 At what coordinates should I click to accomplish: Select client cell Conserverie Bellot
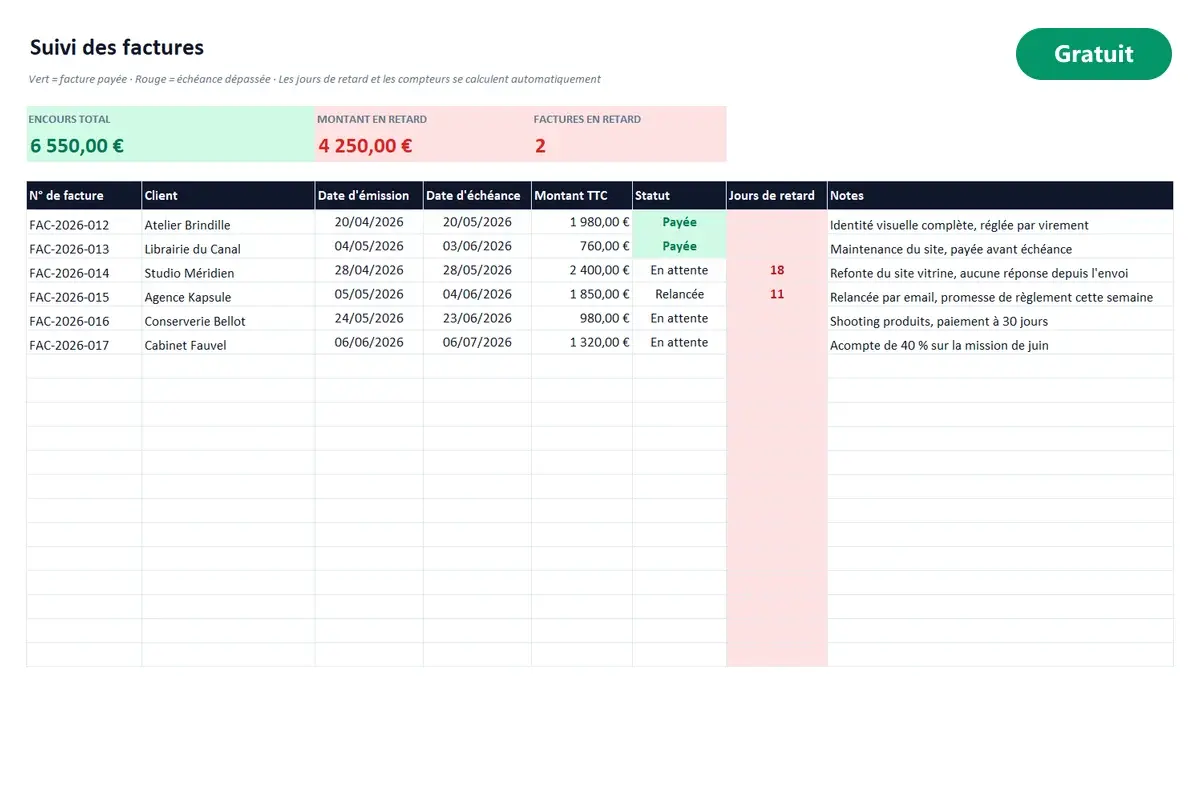tap(228, 319)
